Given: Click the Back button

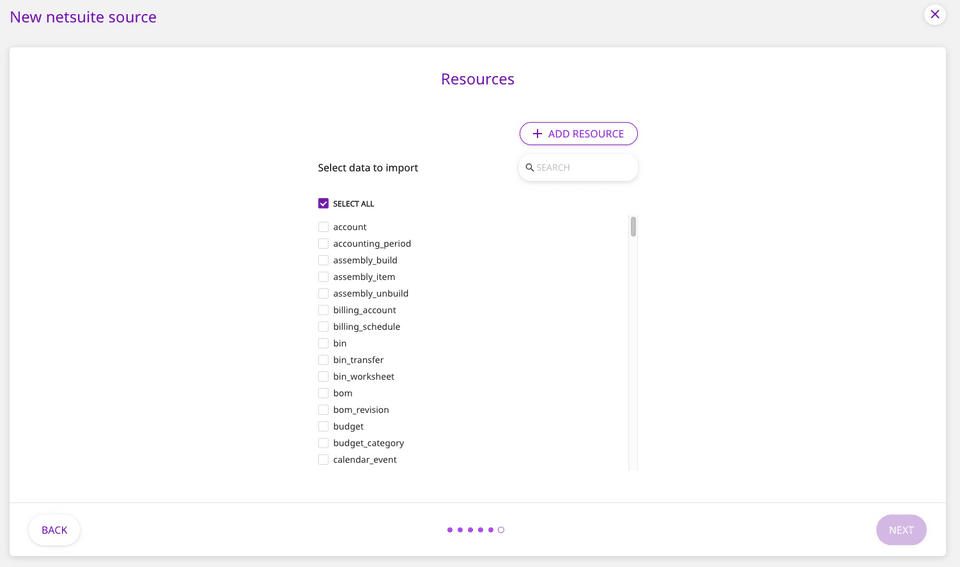Looking at the screenshot, I should 54,530.
